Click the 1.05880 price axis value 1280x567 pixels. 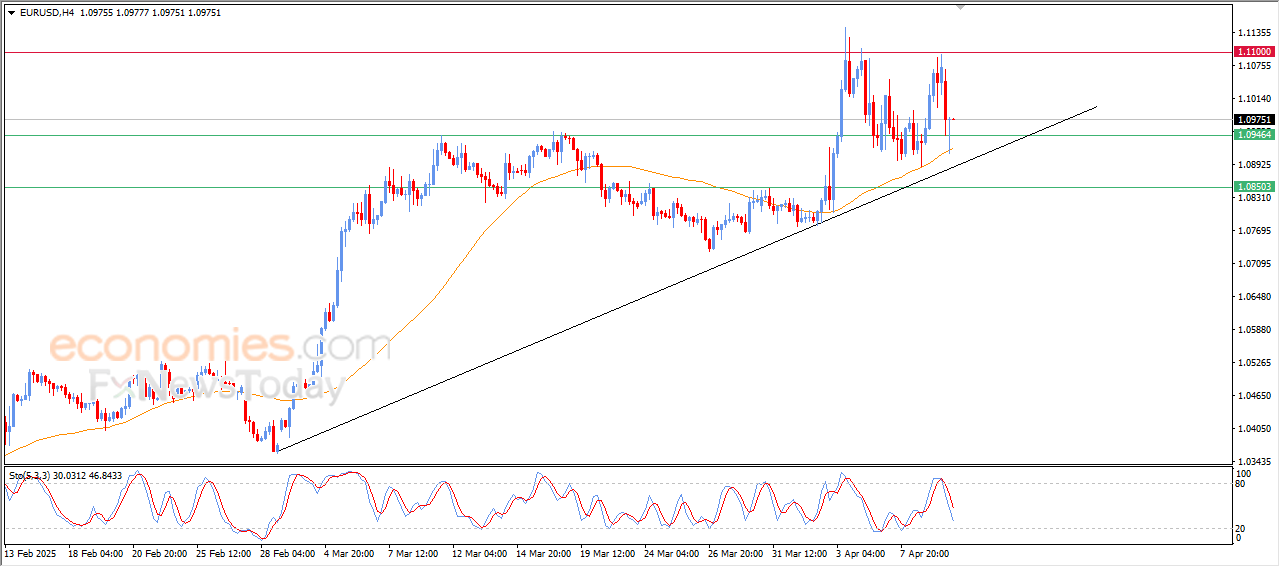[1255, 330]
